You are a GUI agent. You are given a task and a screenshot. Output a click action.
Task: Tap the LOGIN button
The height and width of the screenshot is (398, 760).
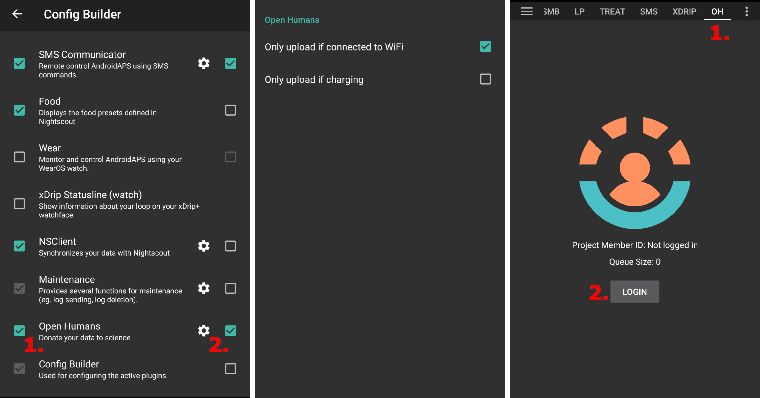(x=634, y=292)
